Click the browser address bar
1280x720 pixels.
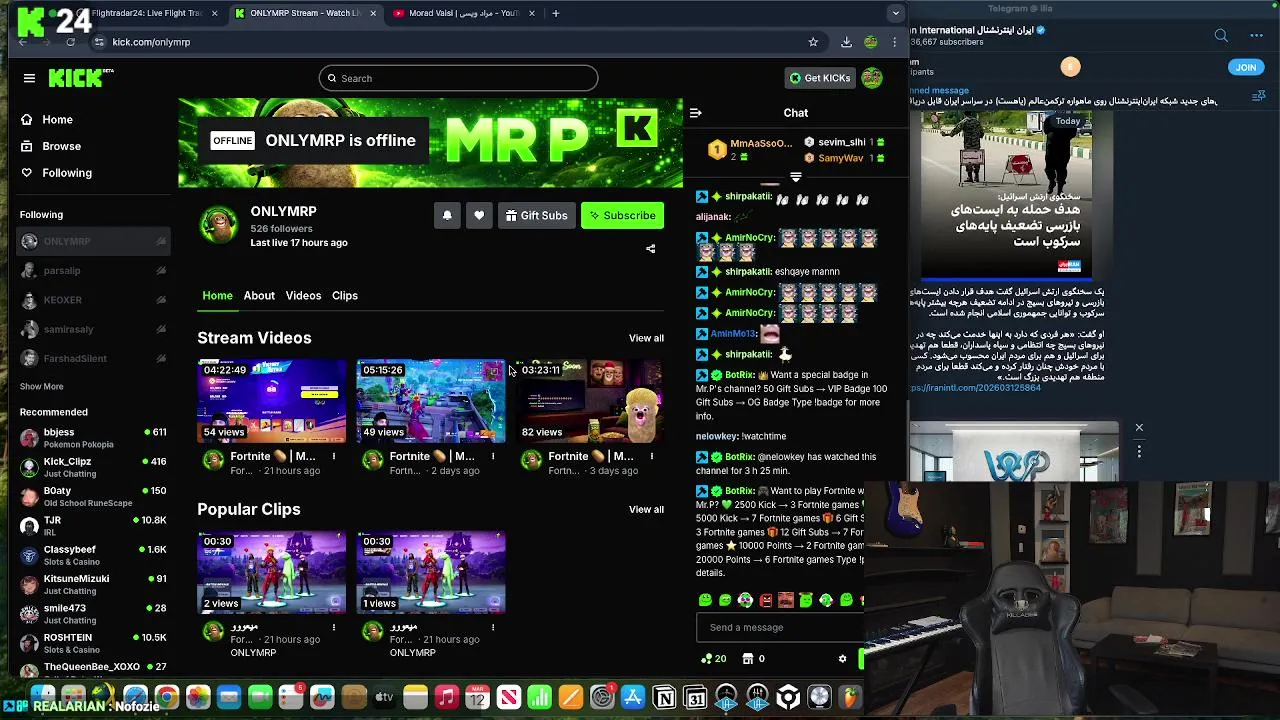450,42
